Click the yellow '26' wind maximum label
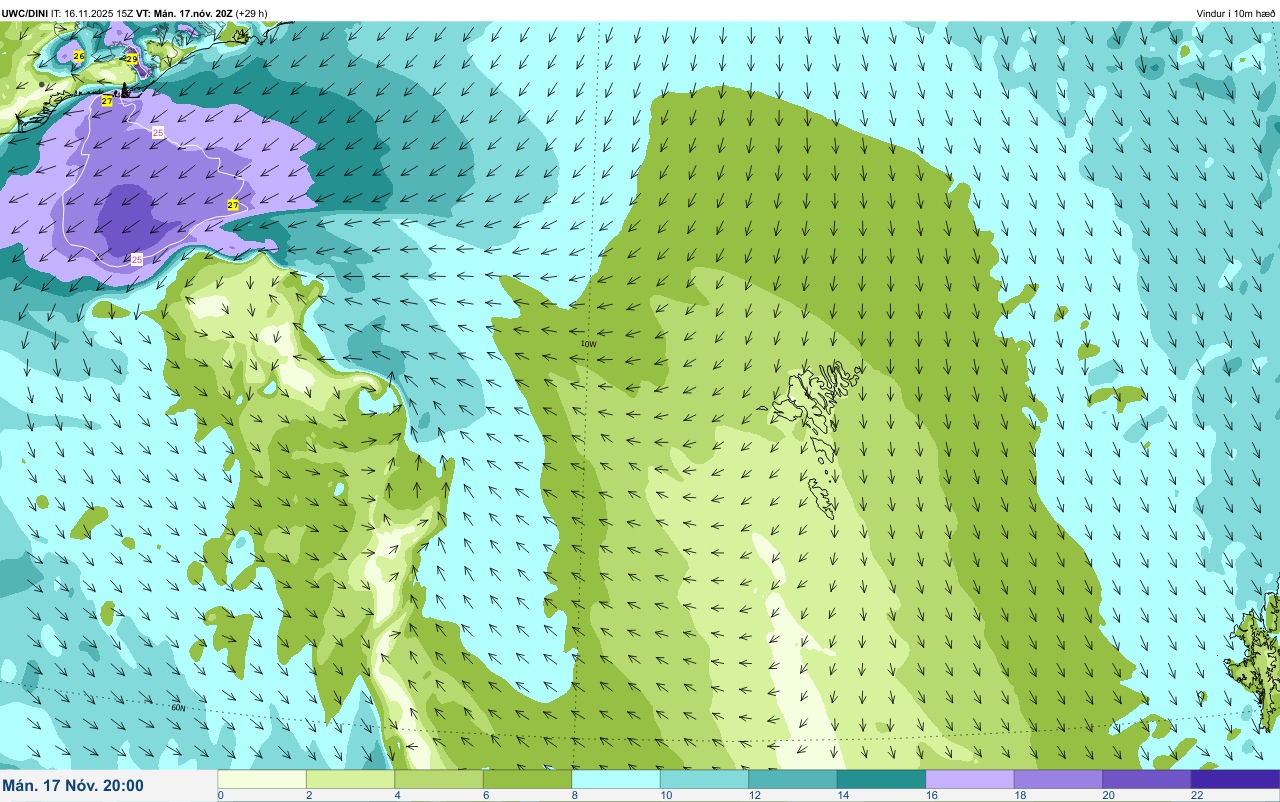This screenshot has width=1280, height=802. click(79, 56)
